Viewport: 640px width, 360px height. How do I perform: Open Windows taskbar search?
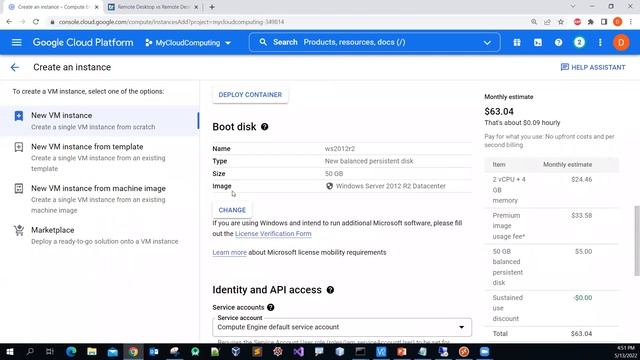pos(30,351)
